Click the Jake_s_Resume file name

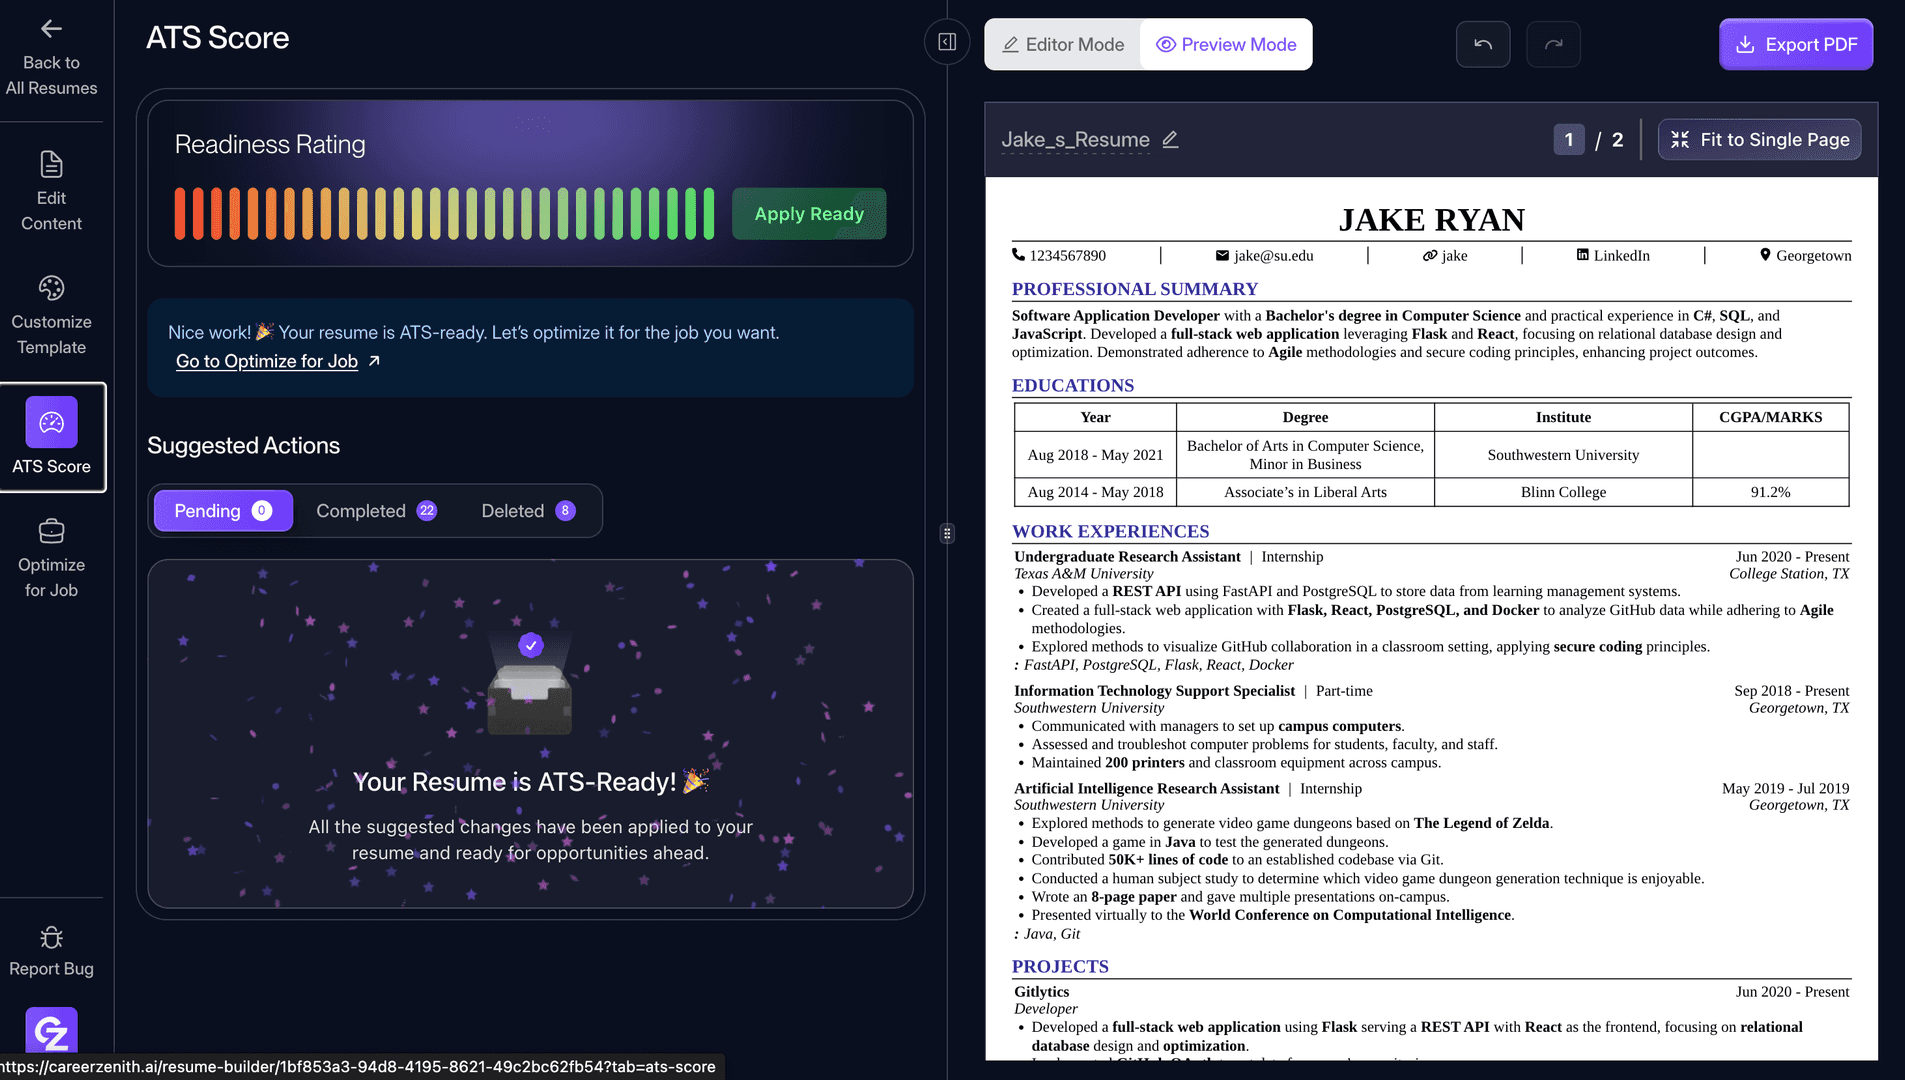coord(1075,140)
